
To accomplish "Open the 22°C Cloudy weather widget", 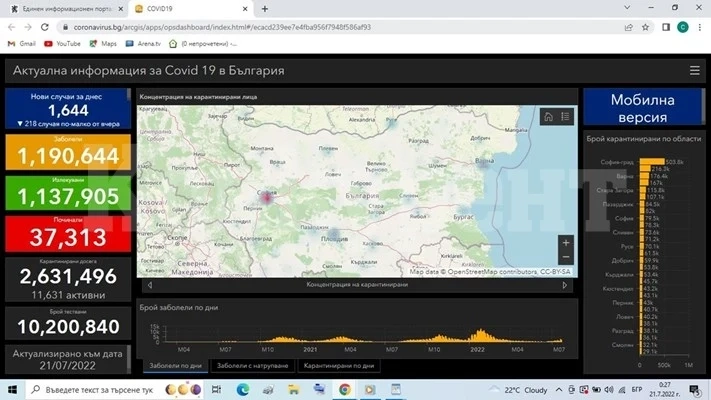I will point(519,390).
